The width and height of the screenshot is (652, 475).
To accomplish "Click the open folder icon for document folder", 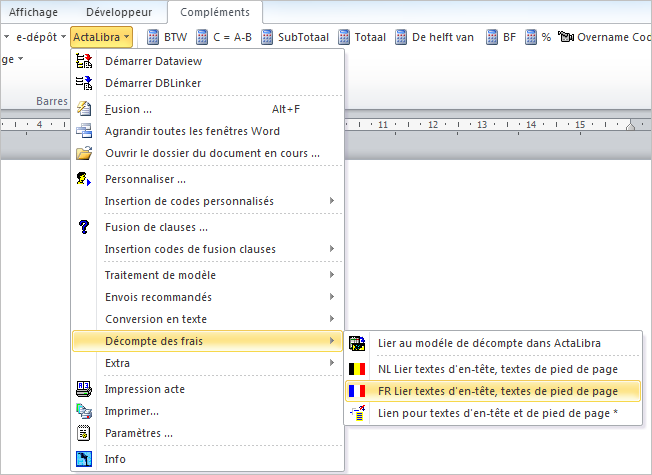I will click(x=84, y=153).
